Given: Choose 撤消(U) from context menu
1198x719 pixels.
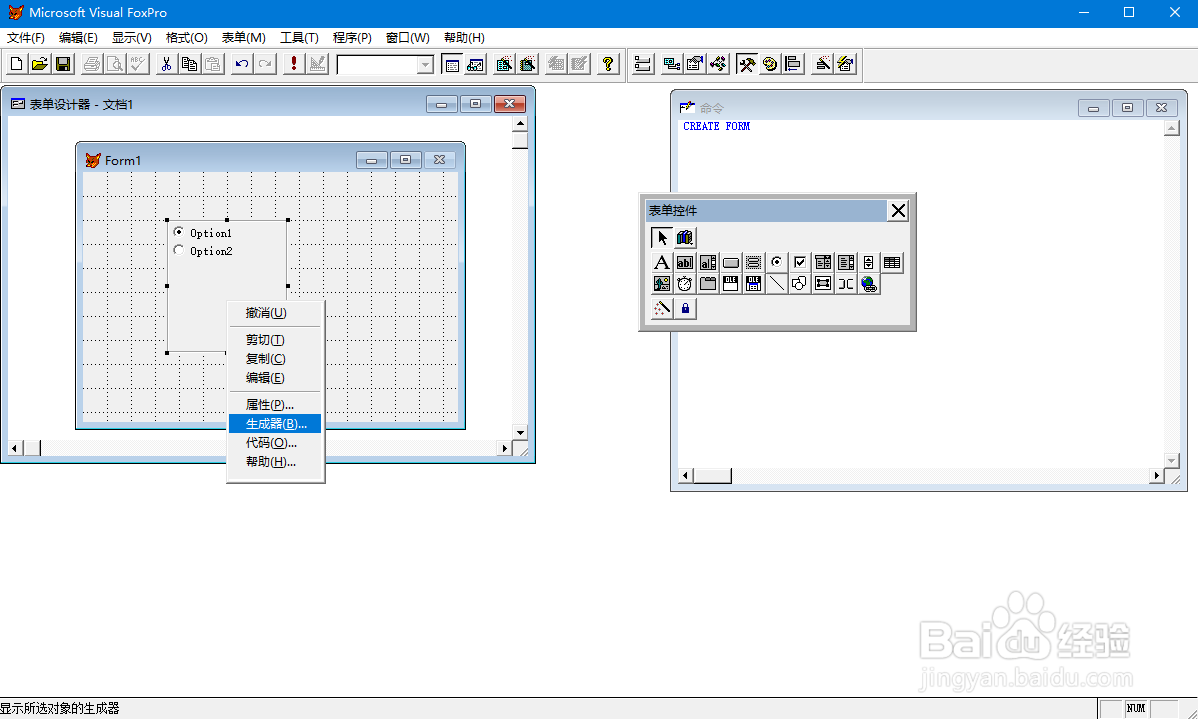Looking at the screenshot, I should (x=275, y=313).
